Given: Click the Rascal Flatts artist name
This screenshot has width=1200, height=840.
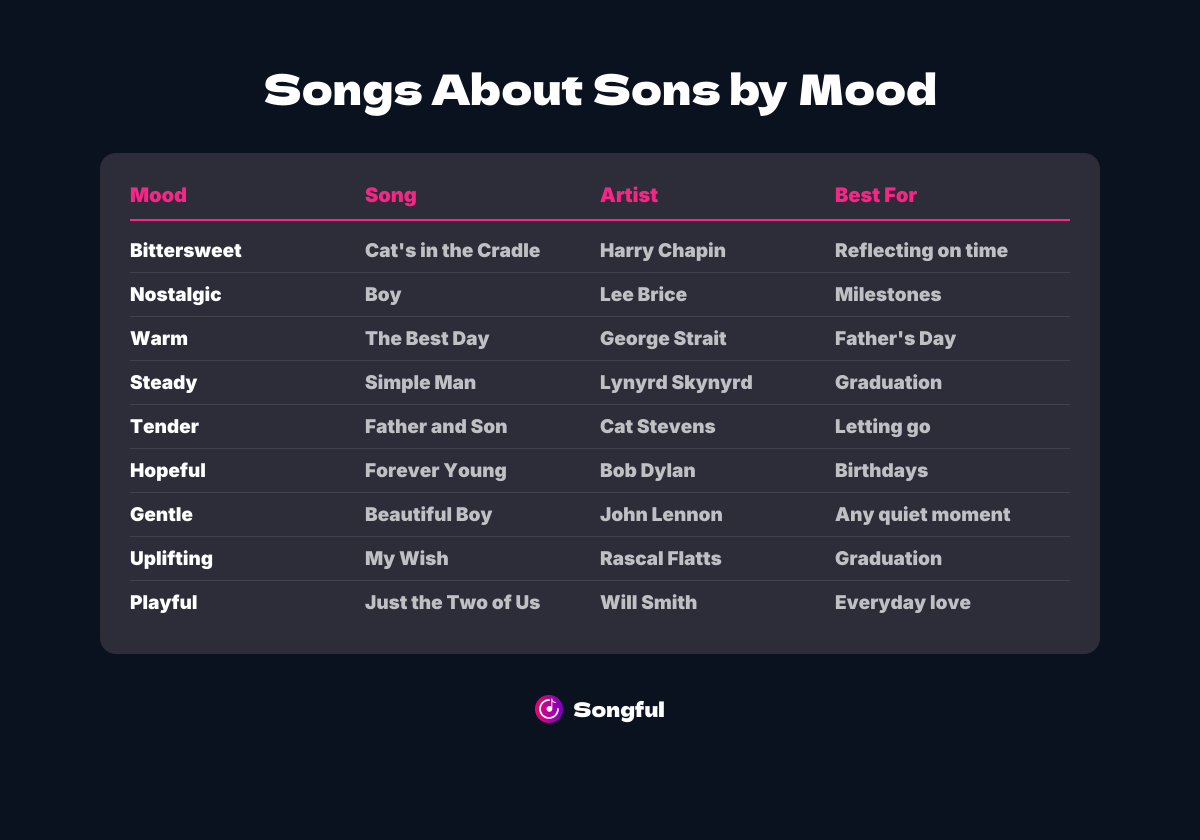Looking at the screenshot, I should [660, 559].
